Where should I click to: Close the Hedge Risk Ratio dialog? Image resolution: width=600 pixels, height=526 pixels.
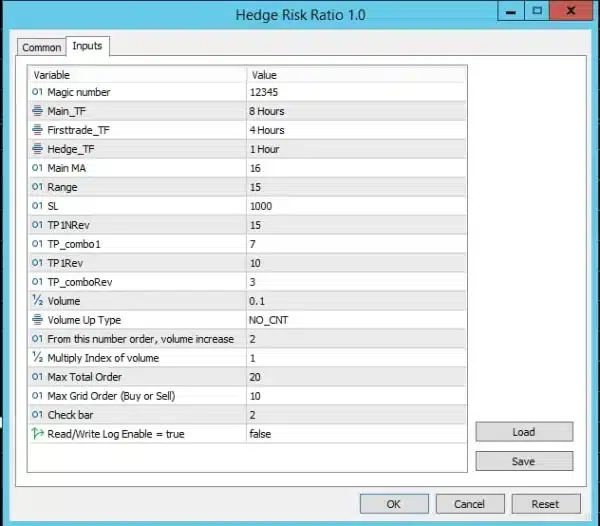pos(571,11)
